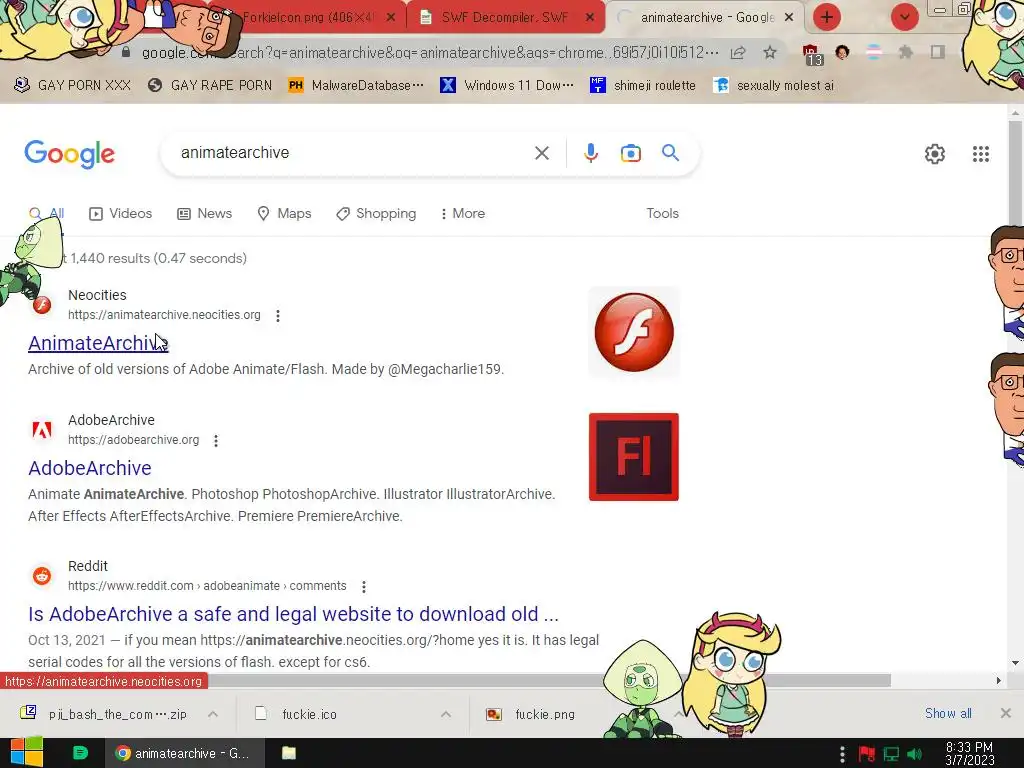Open new tab with plus button
The image size is (1024, 768).
click(827, 17)
